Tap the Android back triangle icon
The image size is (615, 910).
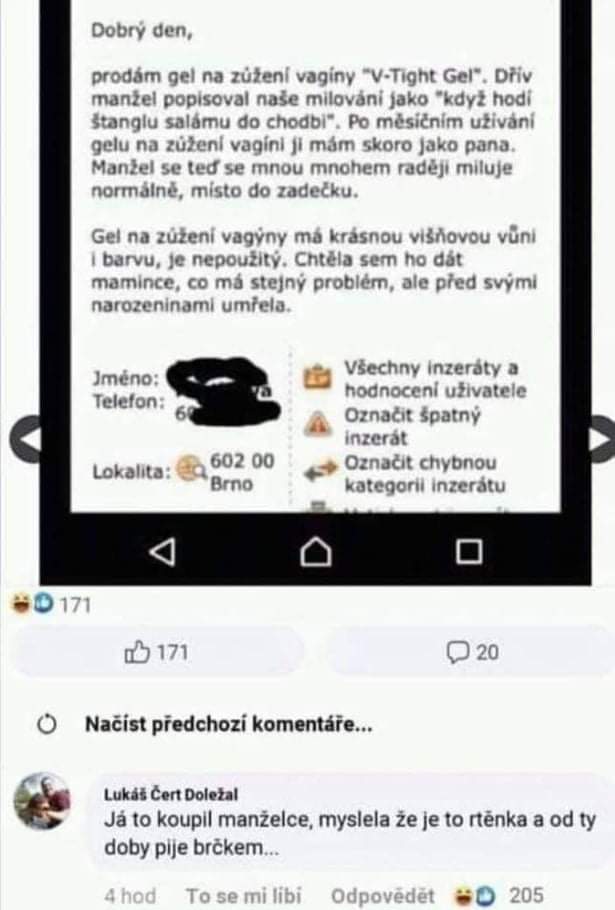coord(162,551)
